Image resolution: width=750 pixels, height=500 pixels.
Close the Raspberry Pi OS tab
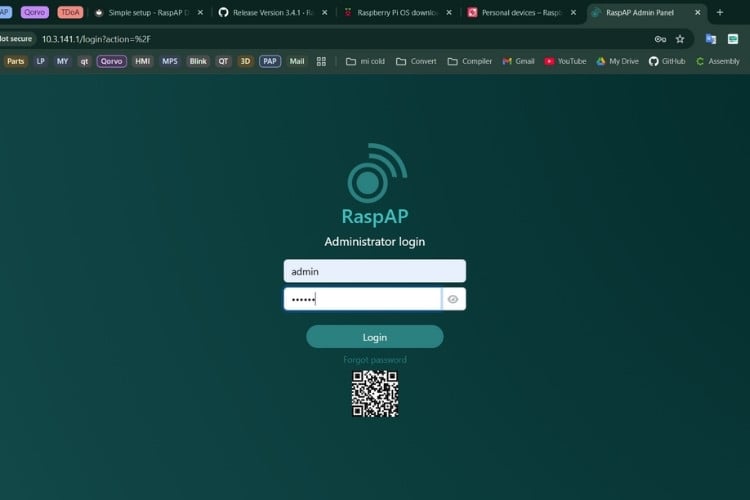click(x=449, y=12)
